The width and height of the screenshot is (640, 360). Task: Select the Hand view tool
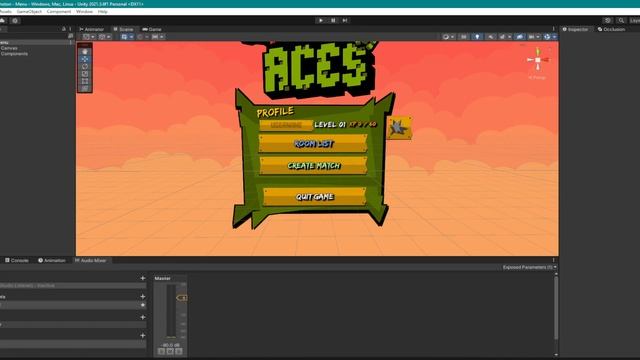coord(84,52)
